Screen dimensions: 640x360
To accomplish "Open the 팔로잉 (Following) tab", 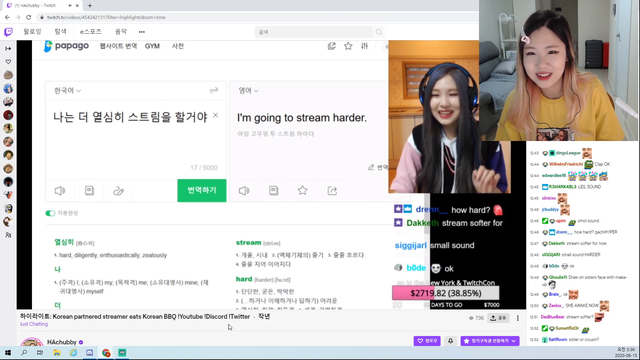I will [32, 31].
